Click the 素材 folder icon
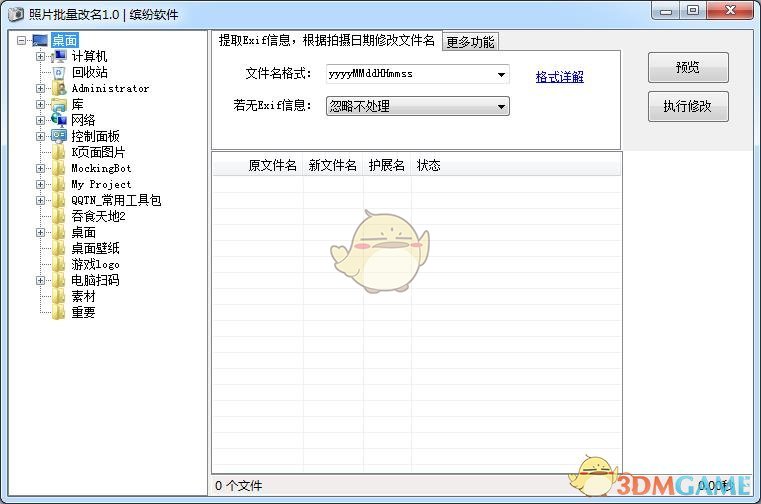Image resolution: width=761 pixels, height=504 pixels. 59,297
